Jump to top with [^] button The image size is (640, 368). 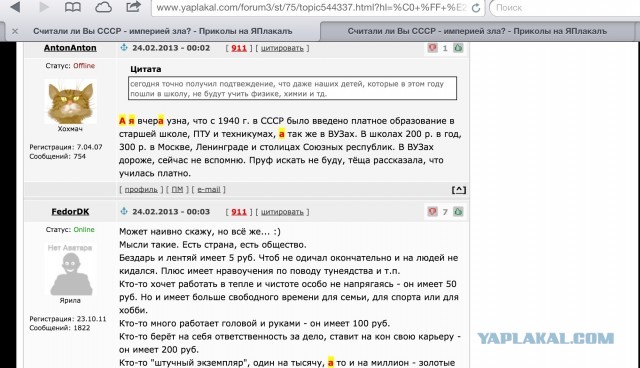[459, 190]
